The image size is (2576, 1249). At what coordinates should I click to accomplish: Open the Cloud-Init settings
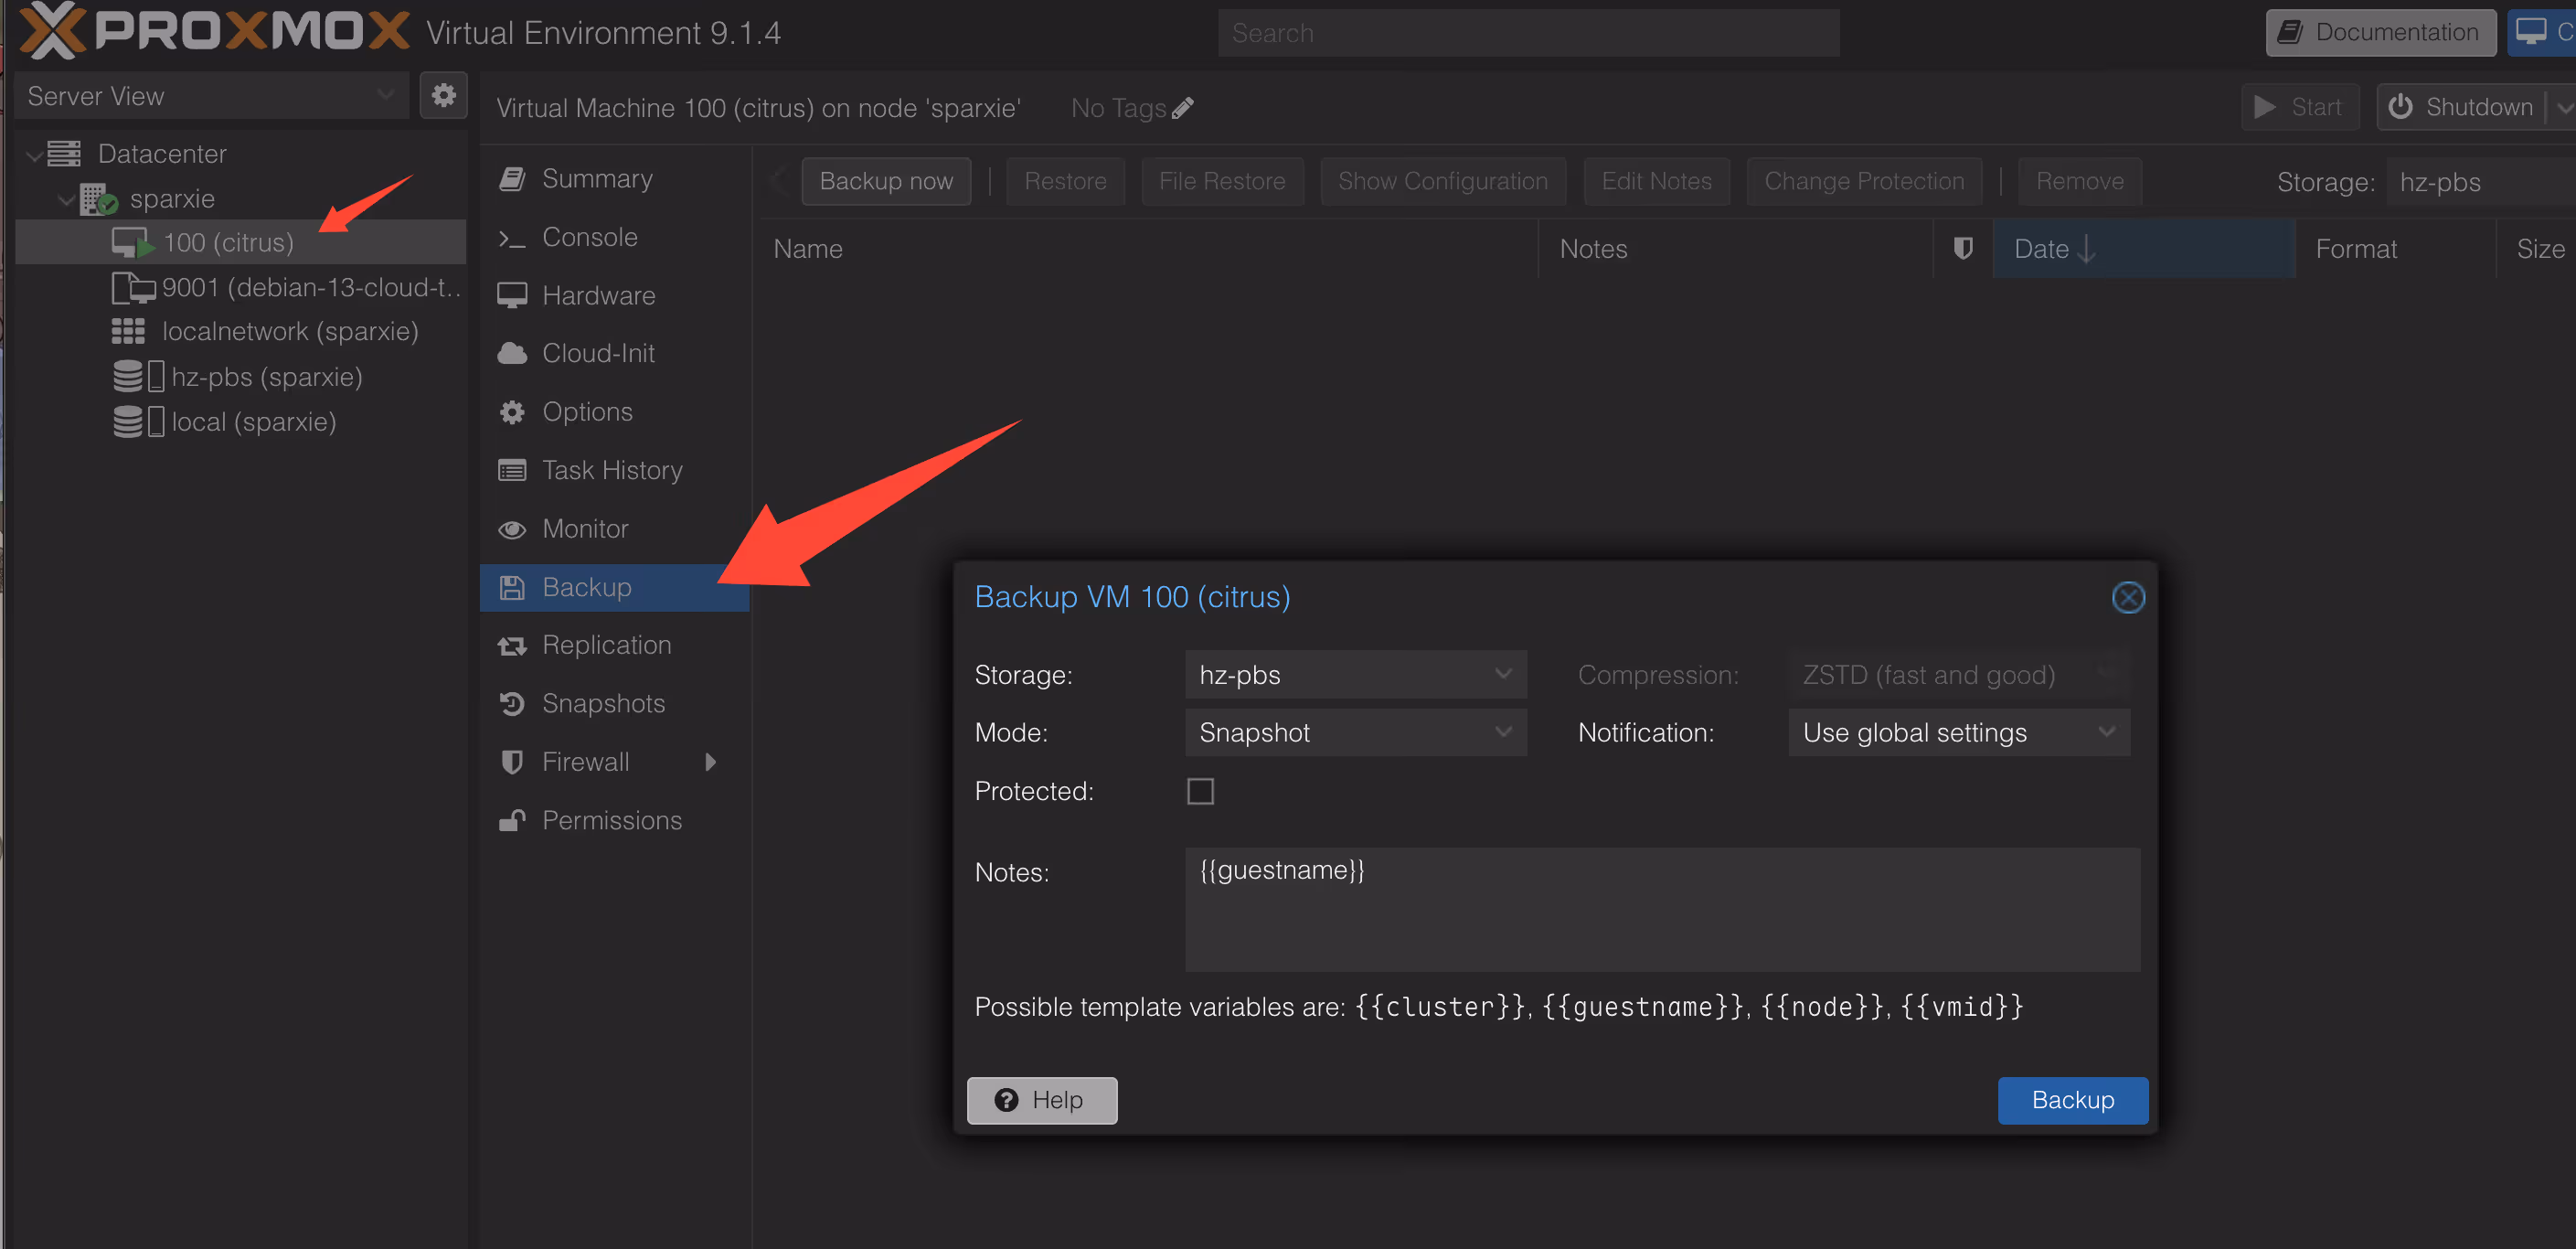(x=598, y=352)
